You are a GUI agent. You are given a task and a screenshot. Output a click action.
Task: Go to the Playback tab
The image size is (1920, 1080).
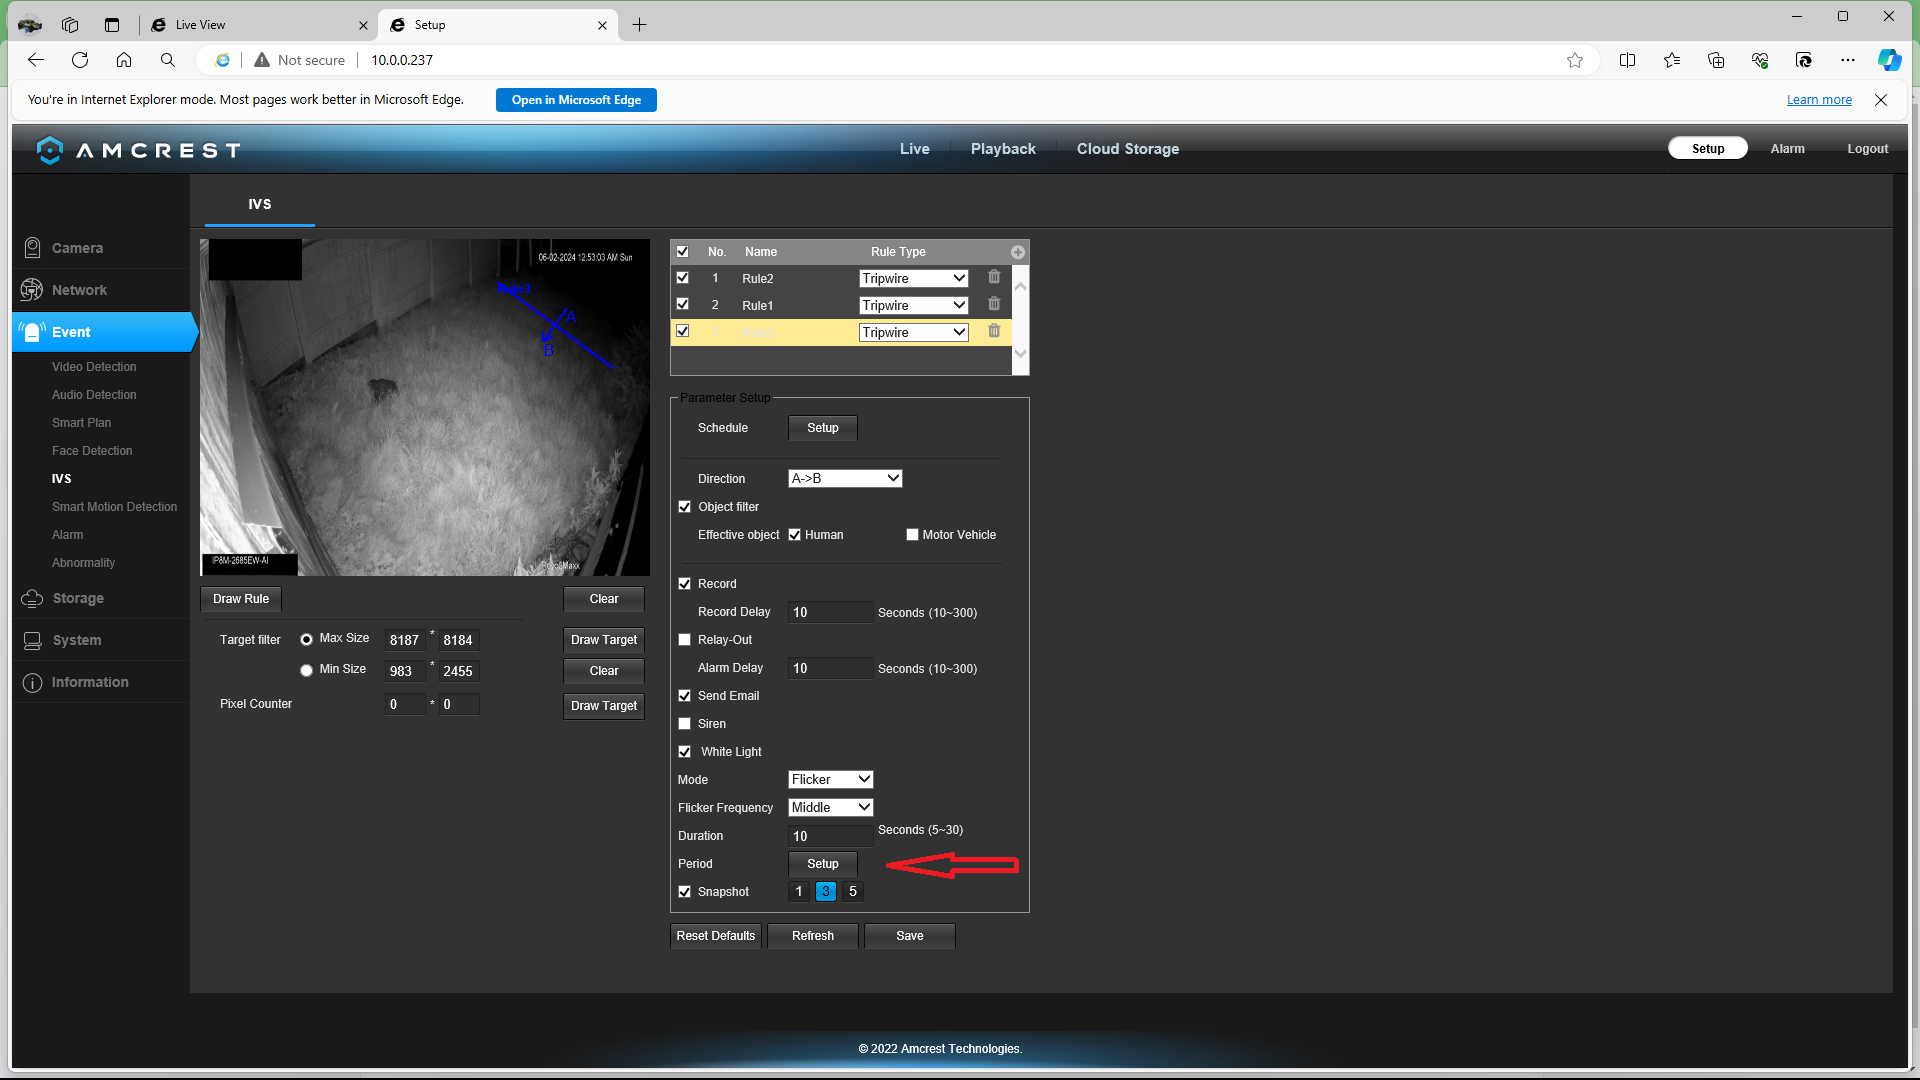pyautogui.click(x=1003, y=149)
